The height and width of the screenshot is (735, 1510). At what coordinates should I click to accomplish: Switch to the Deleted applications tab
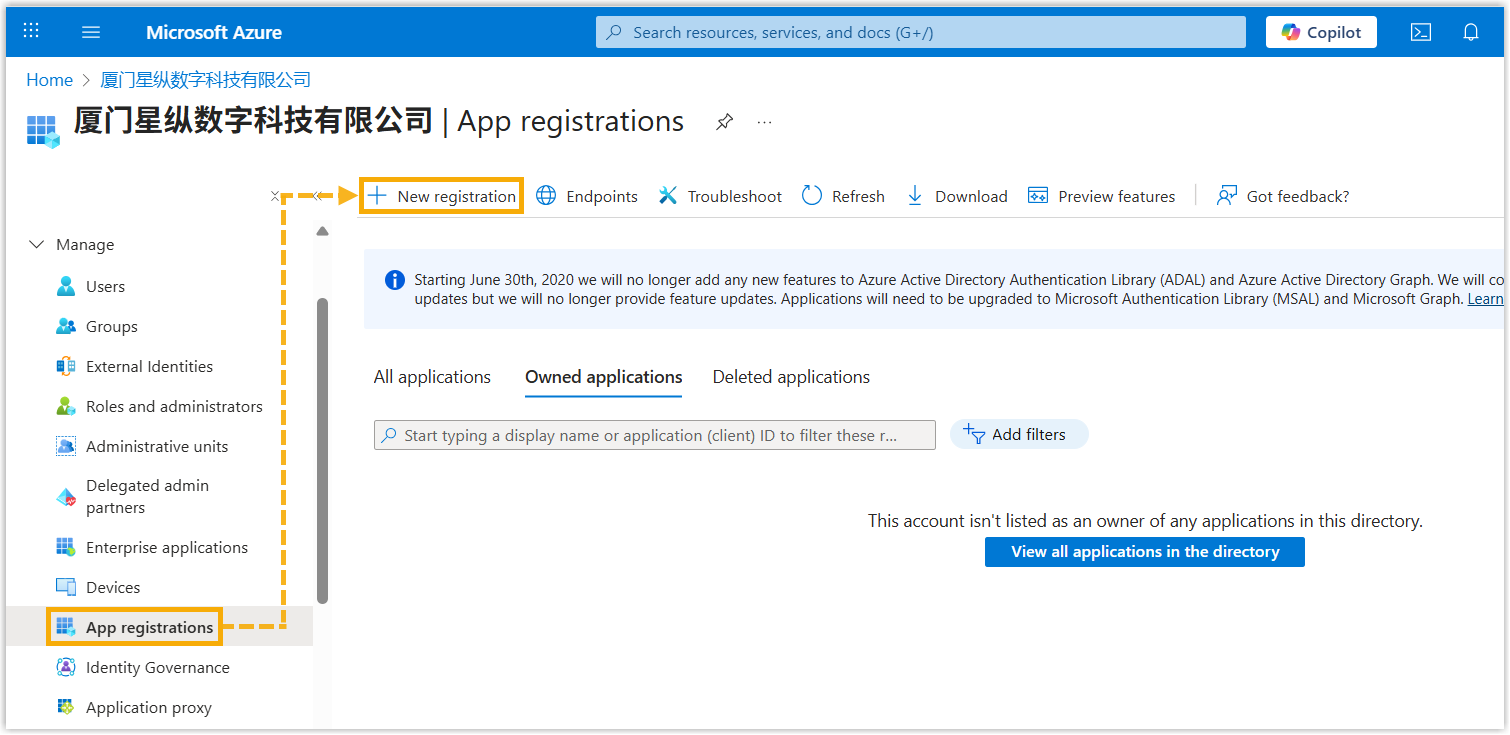coord(791,377)
